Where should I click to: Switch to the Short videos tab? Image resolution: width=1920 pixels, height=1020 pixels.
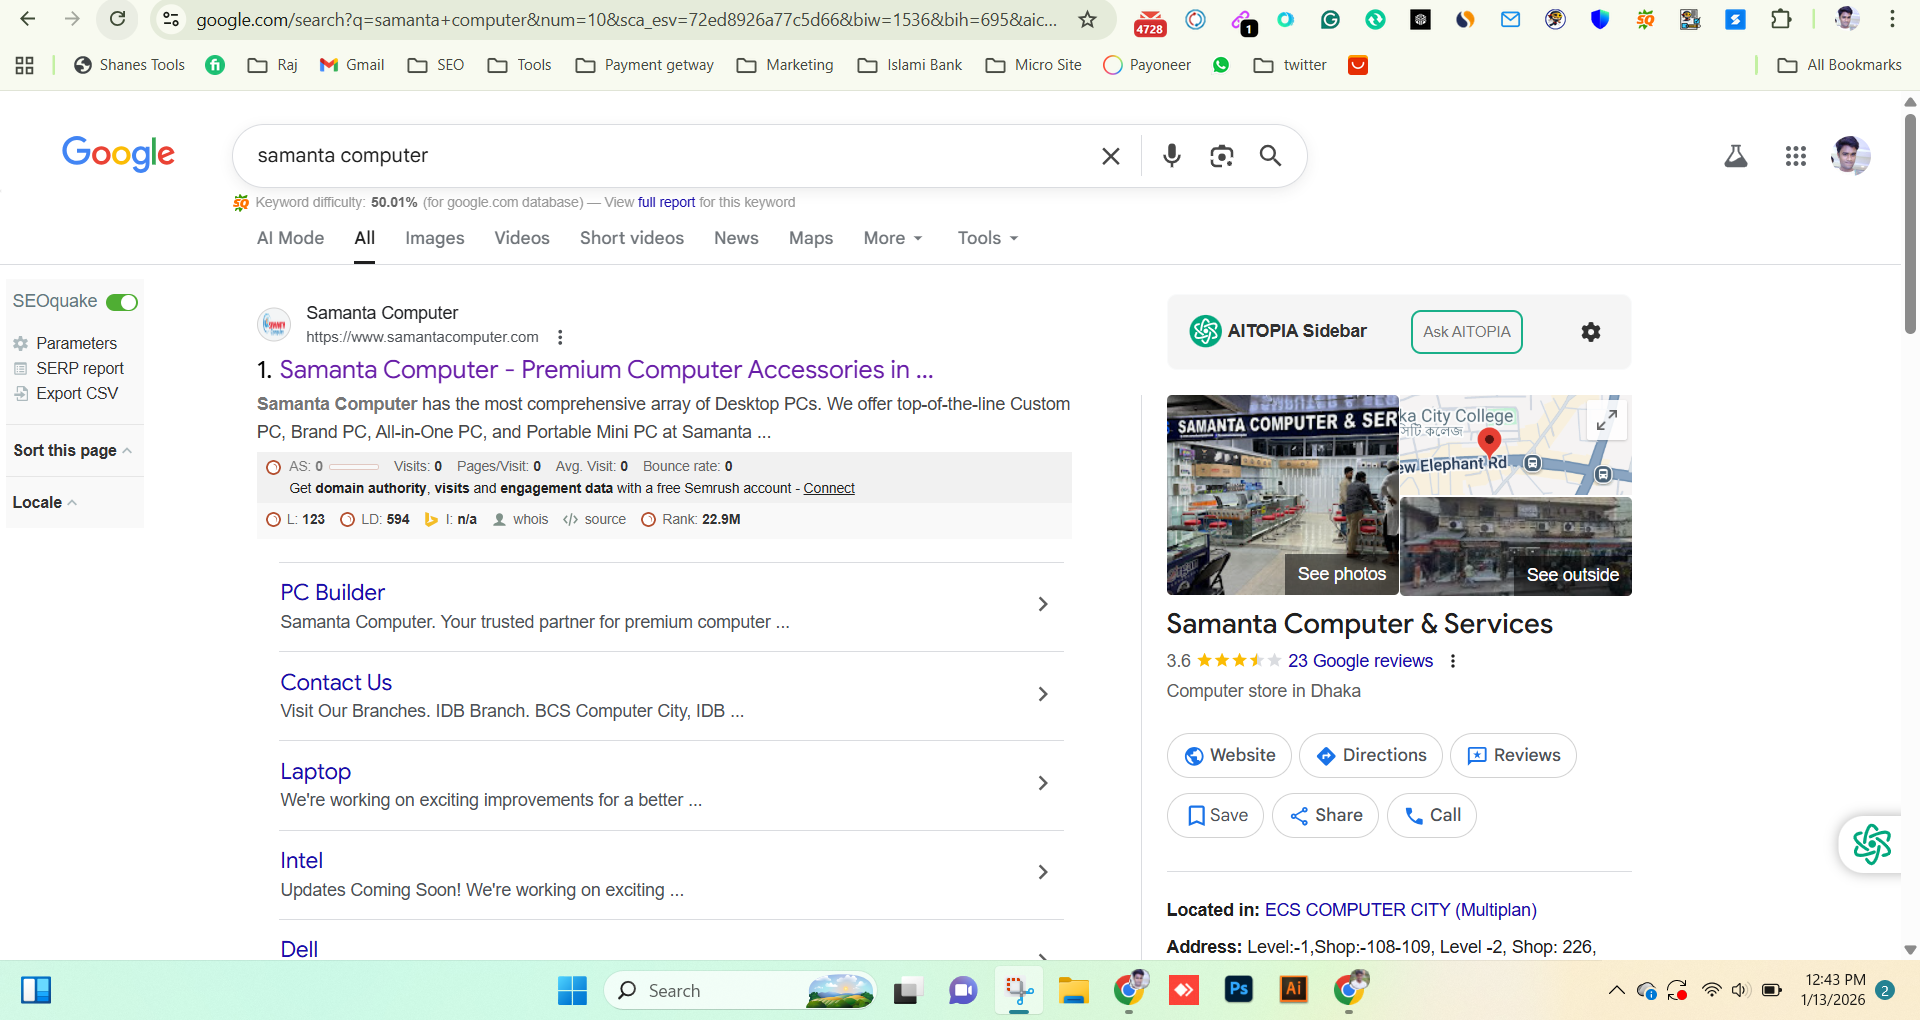point(632,238)
